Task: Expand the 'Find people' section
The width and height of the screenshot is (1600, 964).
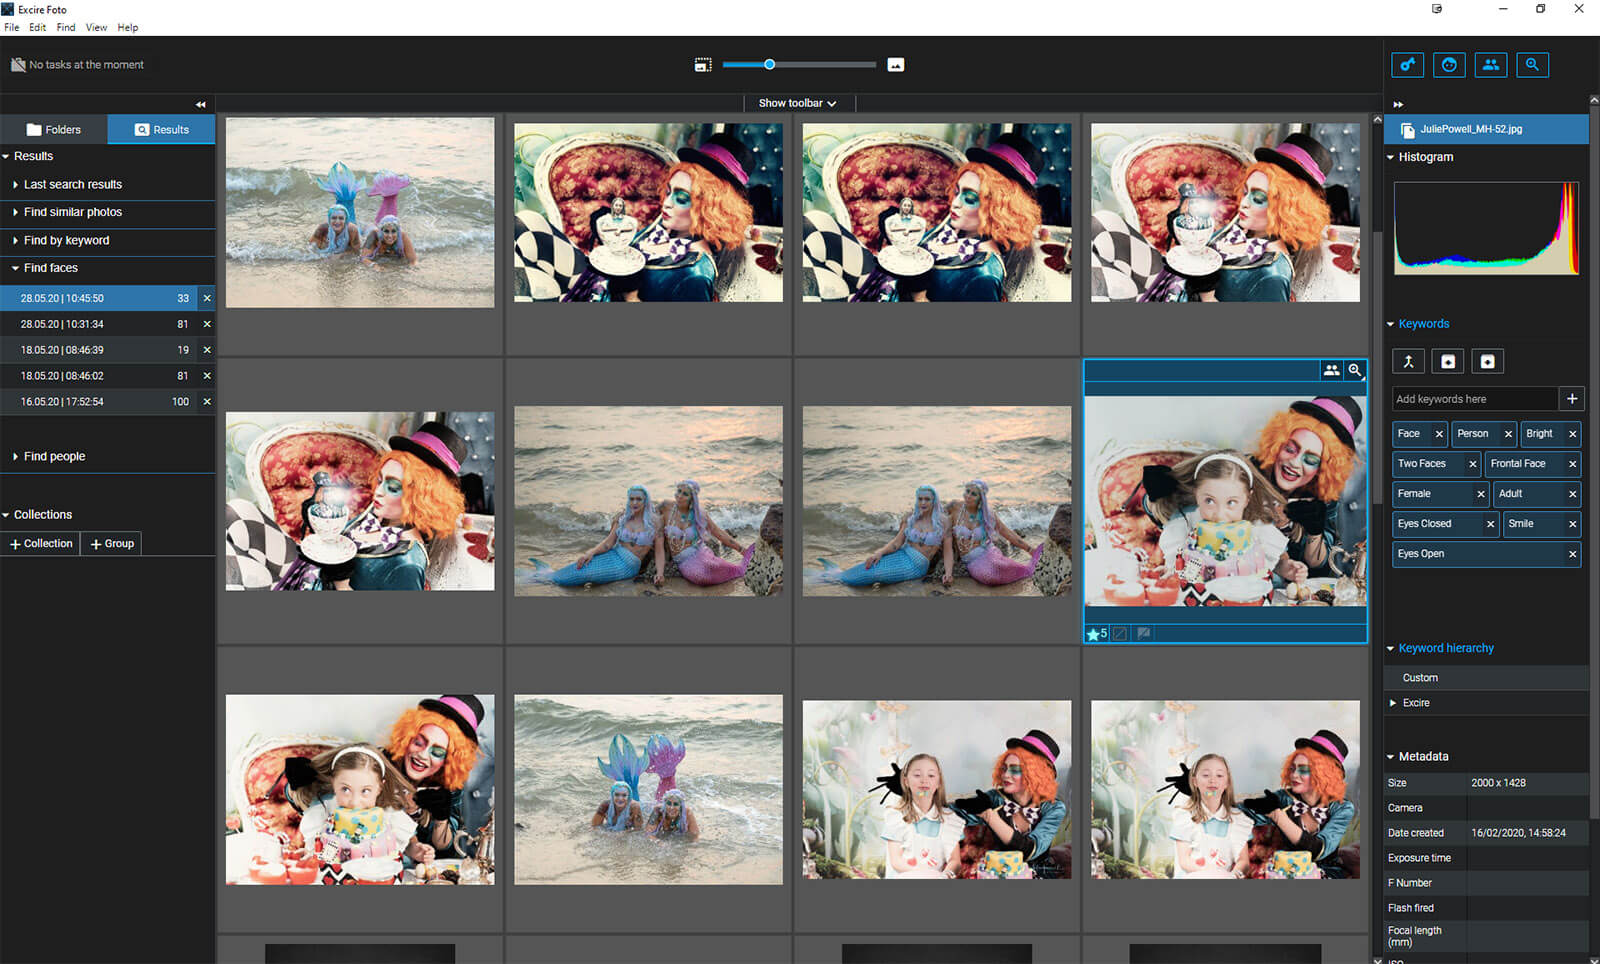Action: click(x=54, y=456)
